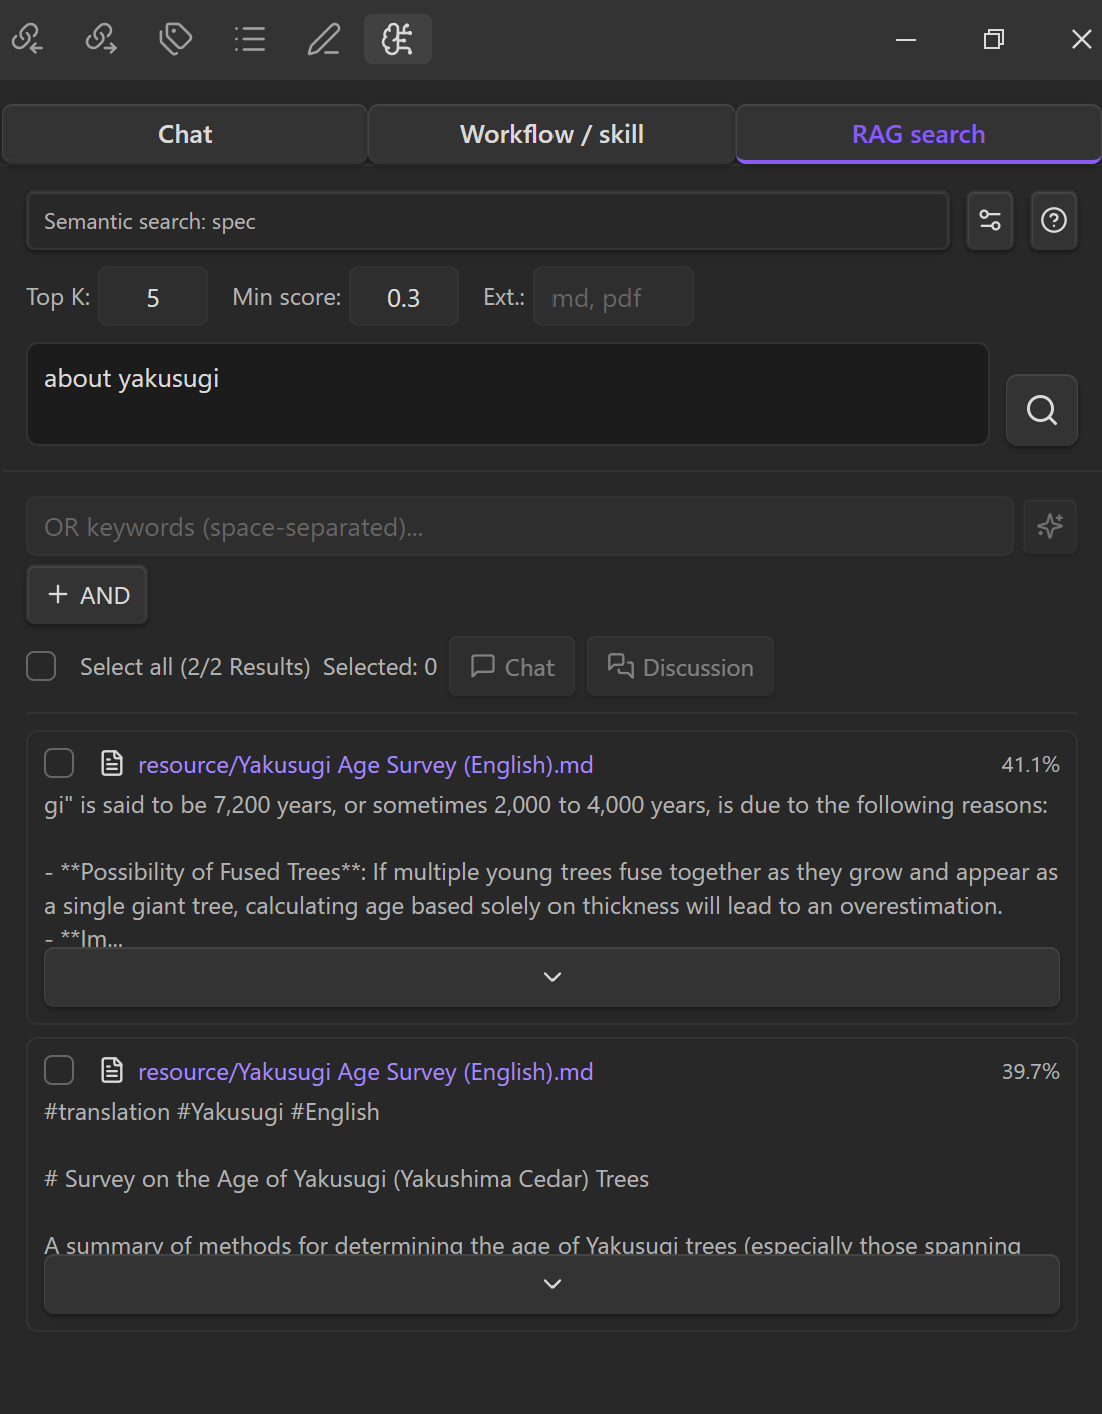This screenshot has height=1414, width=1102.
Task: Check the 41.1% result checkbox
Action: coord(59,764)
